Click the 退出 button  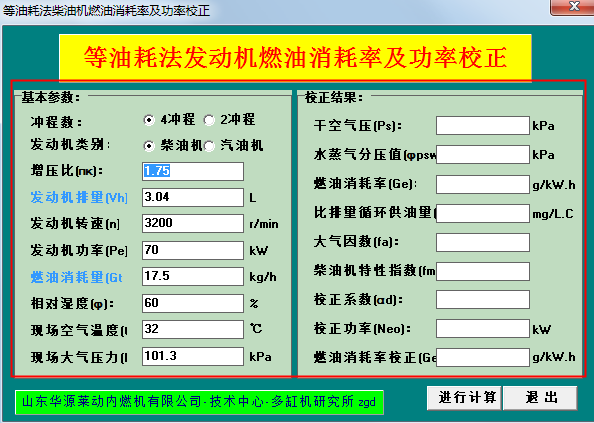[x=540, y=398]
